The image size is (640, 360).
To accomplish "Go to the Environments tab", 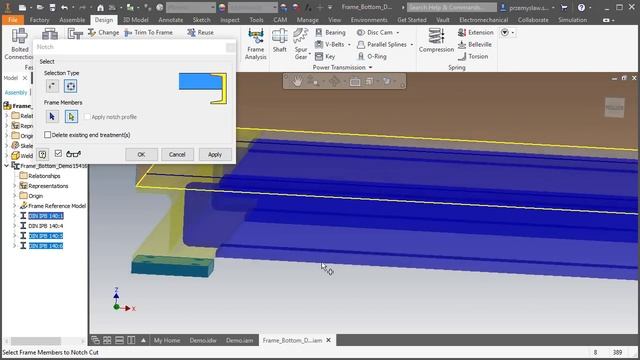I will [369, 20].
